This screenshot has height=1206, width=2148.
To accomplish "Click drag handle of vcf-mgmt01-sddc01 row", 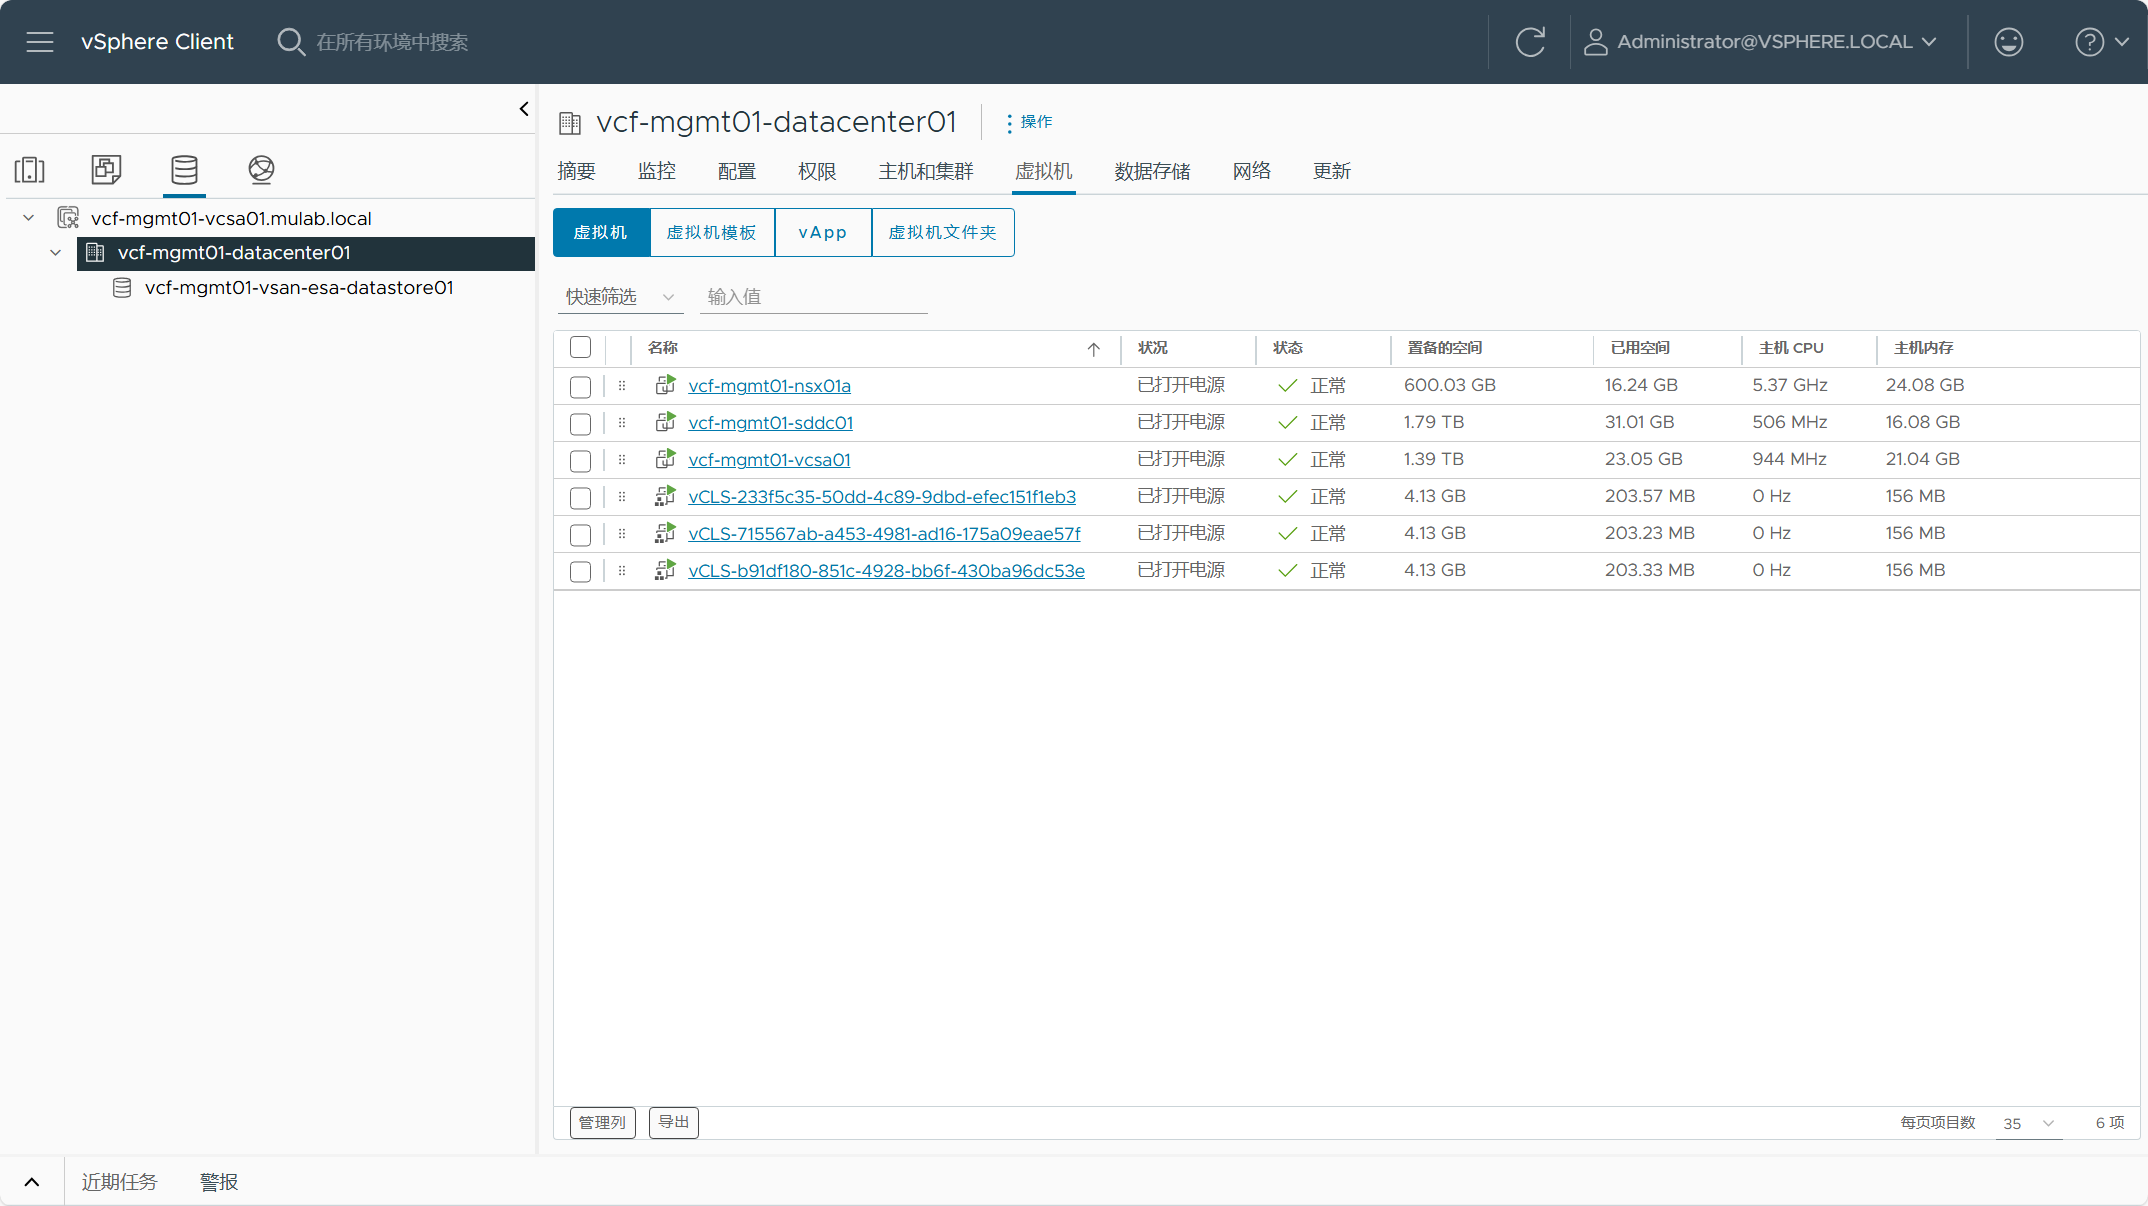I will 622,422.
